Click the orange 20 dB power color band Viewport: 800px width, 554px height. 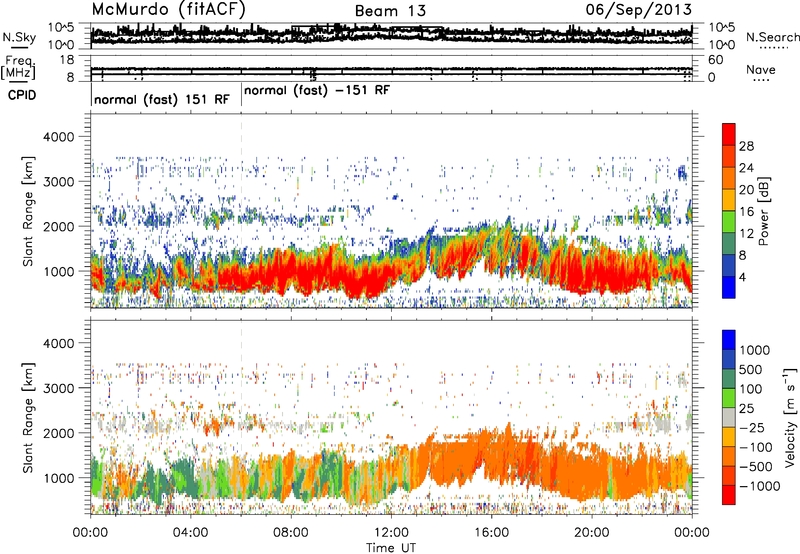[x=729, y=178]
